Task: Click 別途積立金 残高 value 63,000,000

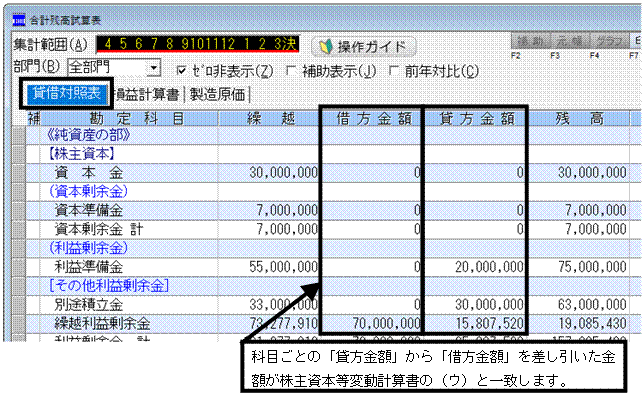Action: point(592,305)
